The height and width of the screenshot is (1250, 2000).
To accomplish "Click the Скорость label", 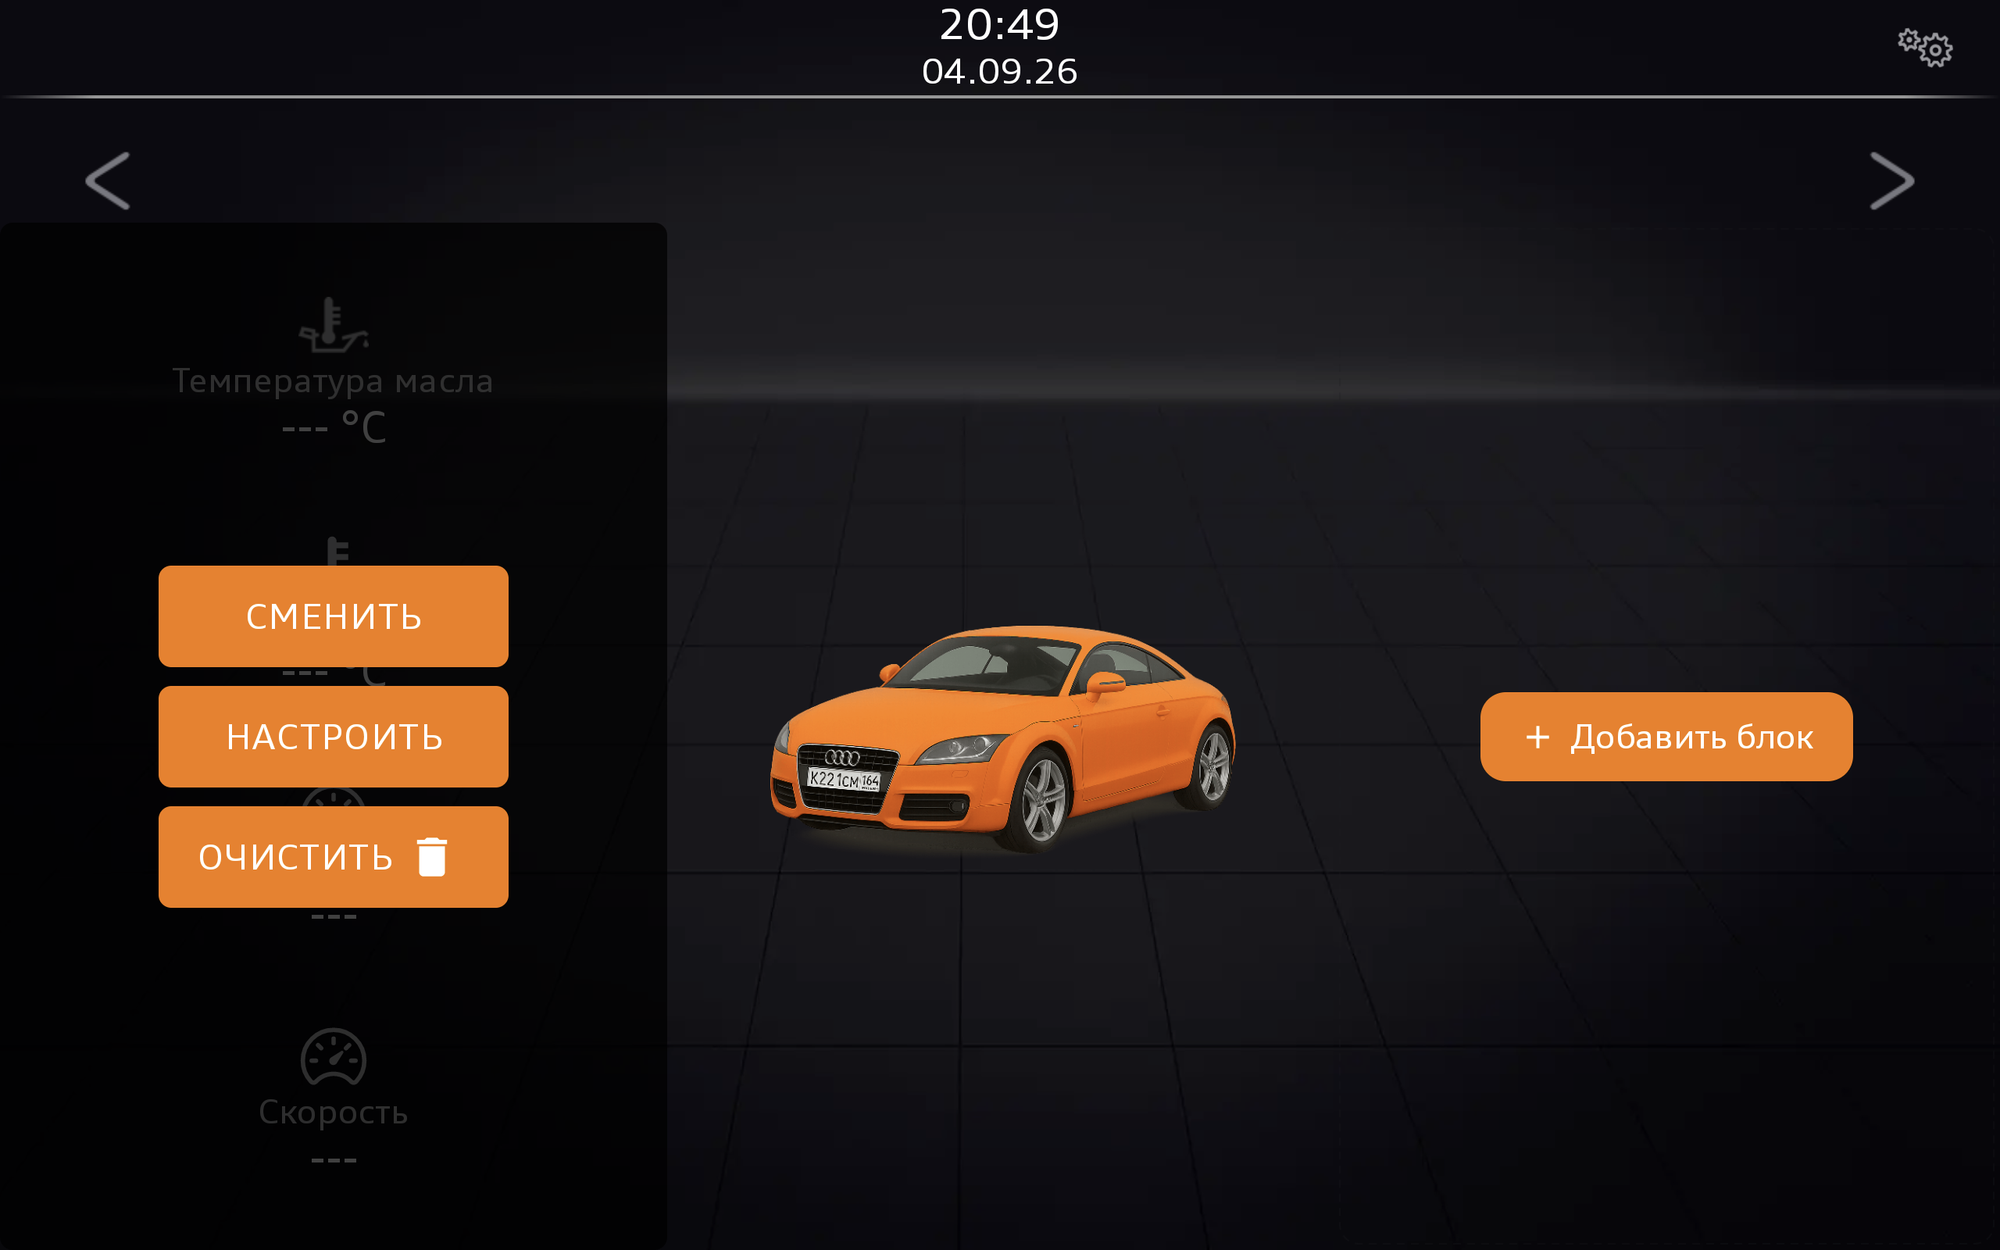I will (333, 1112).
